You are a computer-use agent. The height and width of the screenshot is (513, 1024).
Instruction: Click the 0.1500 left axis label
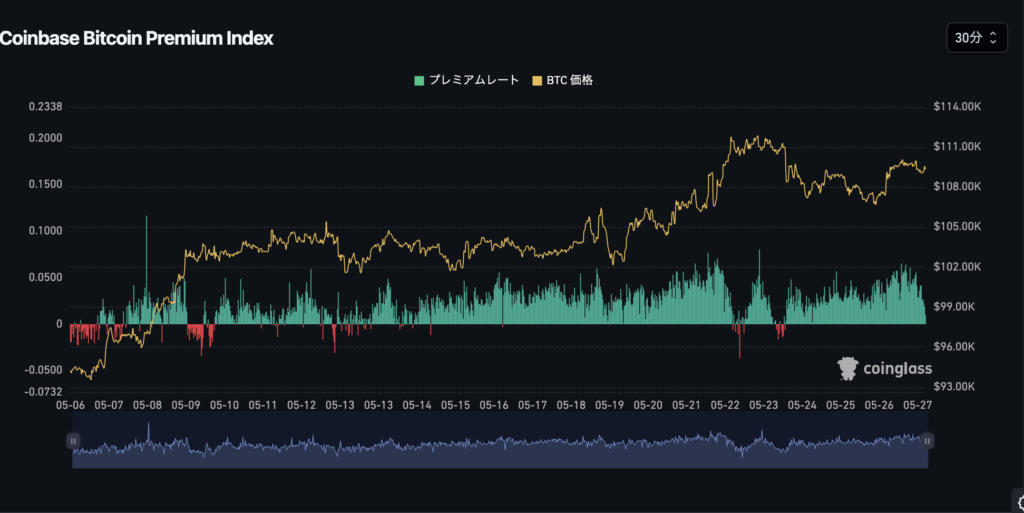[45, 184]
